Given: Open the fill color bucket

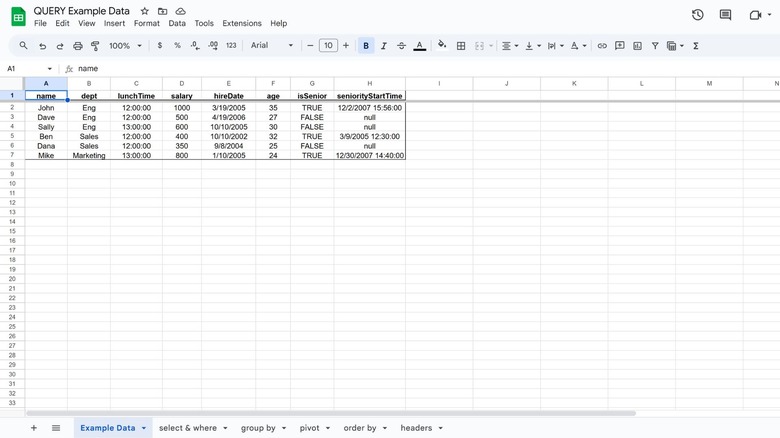Looking at the screenshot, I should tap(441, 45).
